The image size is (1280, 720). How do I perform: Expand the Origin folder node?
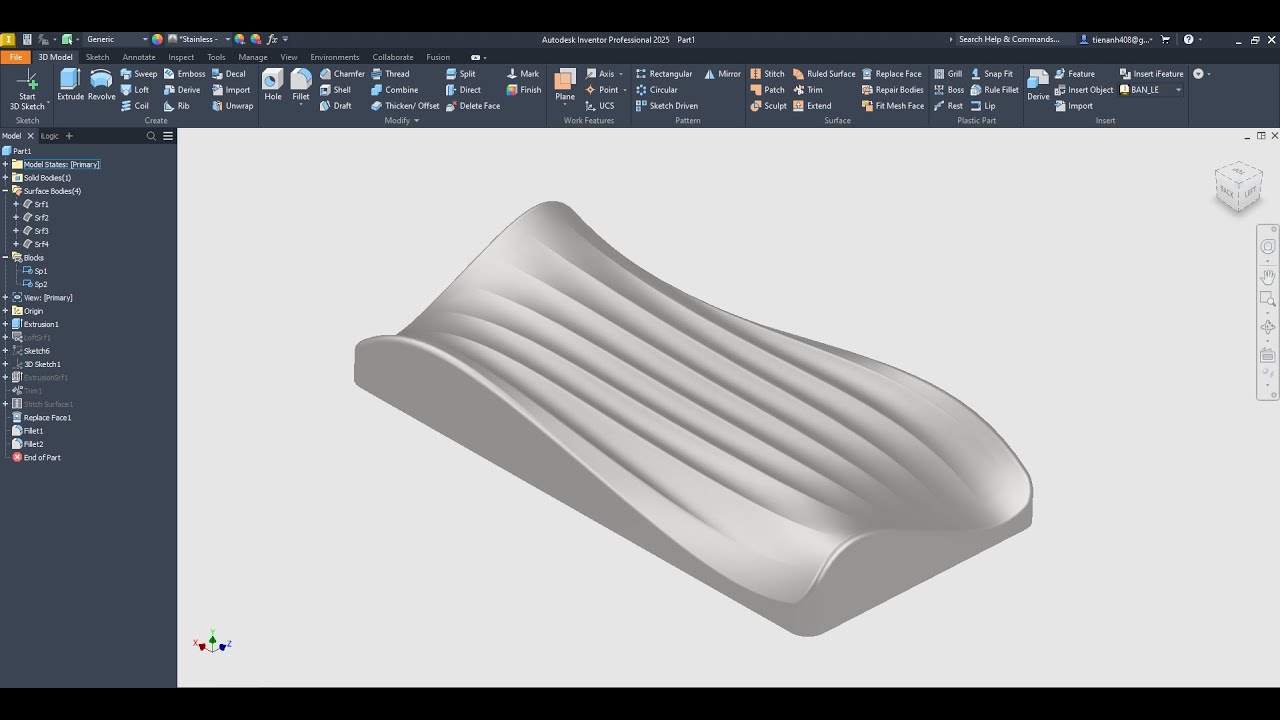click(x=5, y=311)
